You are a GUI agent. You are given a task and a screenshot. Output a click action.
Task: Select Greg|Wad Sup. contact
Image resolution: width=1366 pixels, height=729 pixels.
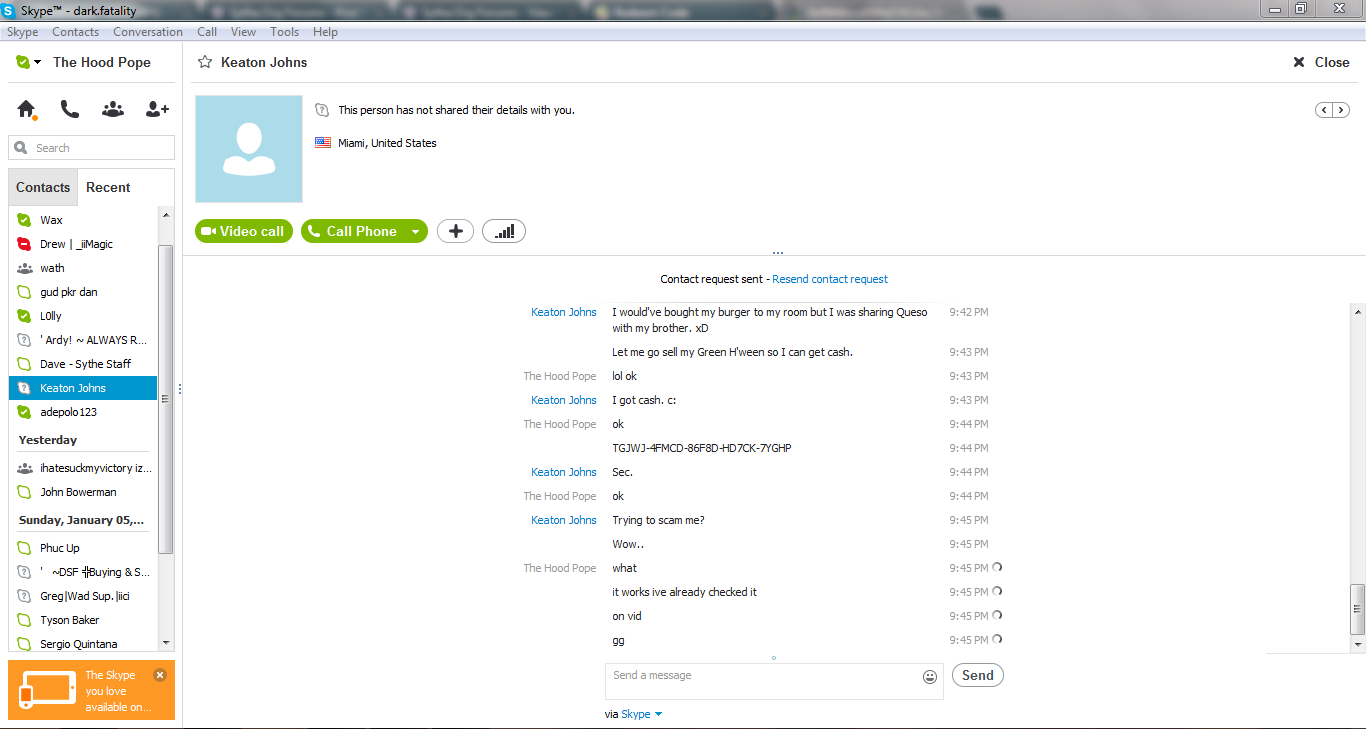83,596
